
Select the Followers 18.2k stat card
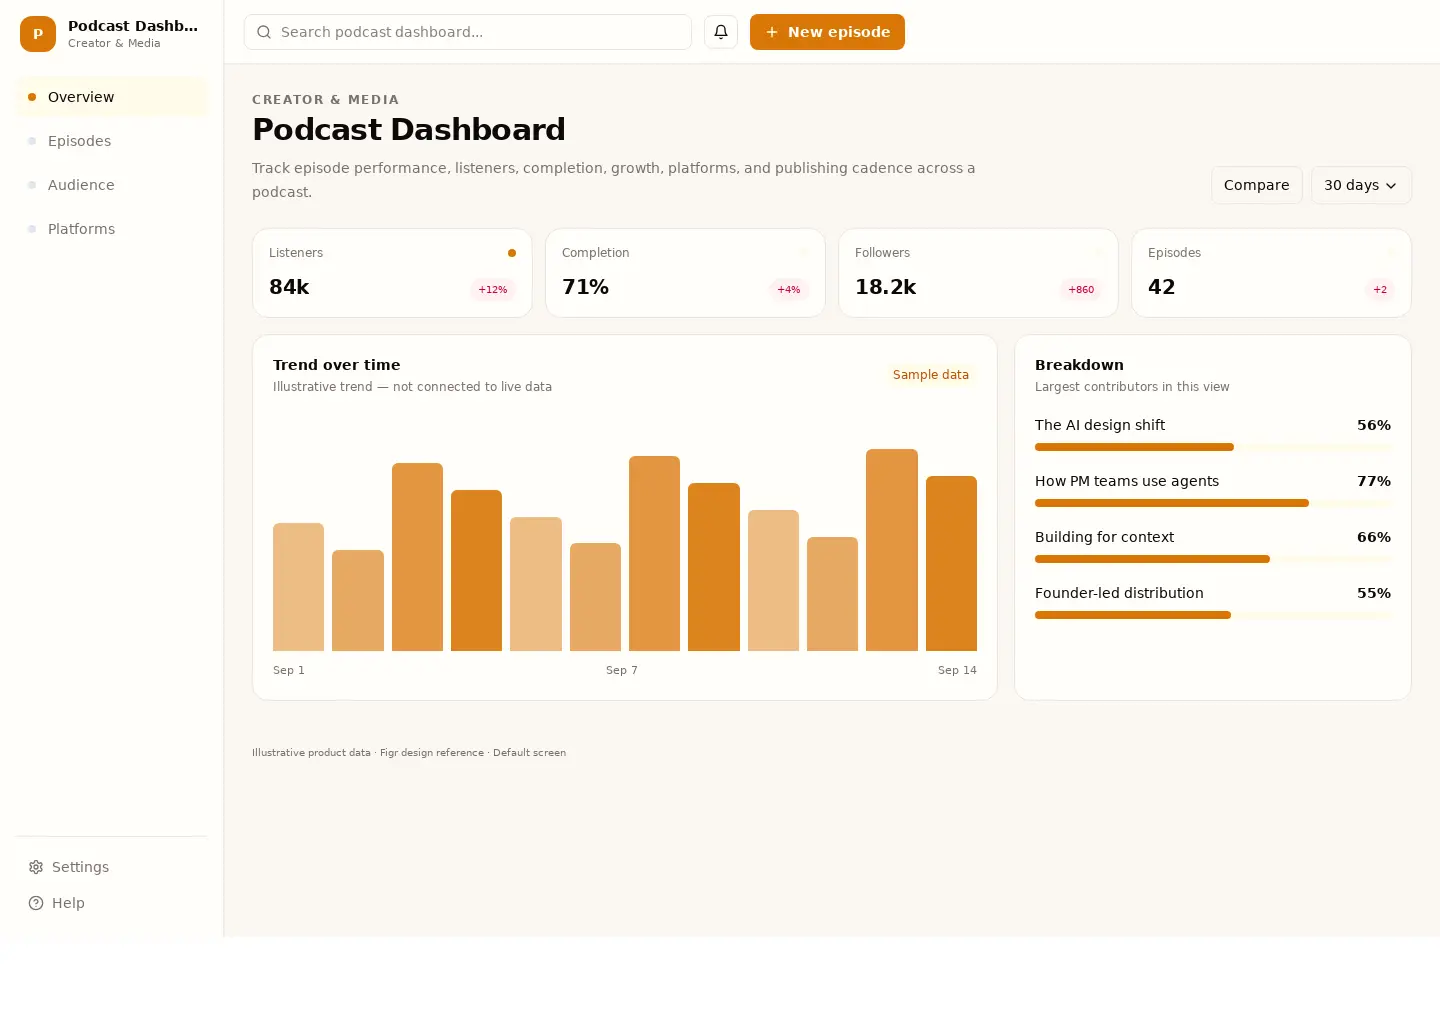click(978, 273)
